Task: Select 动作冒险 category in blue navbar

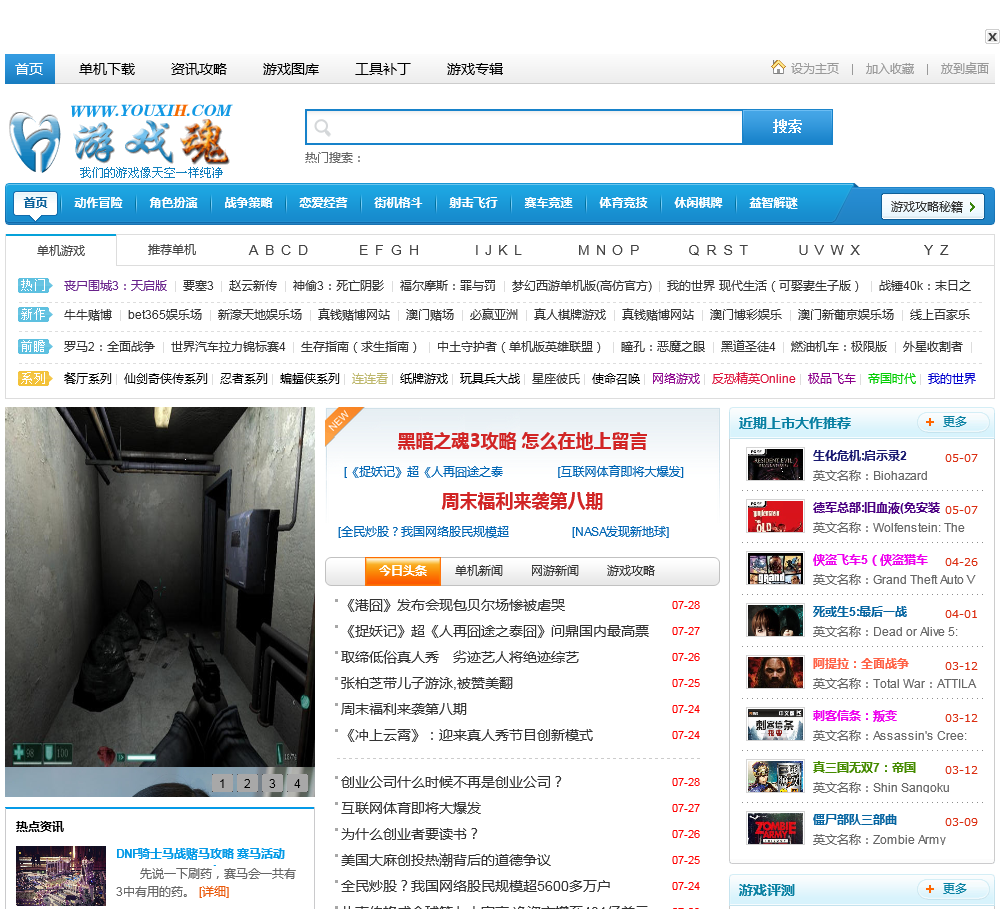Action: pos(98,203)
